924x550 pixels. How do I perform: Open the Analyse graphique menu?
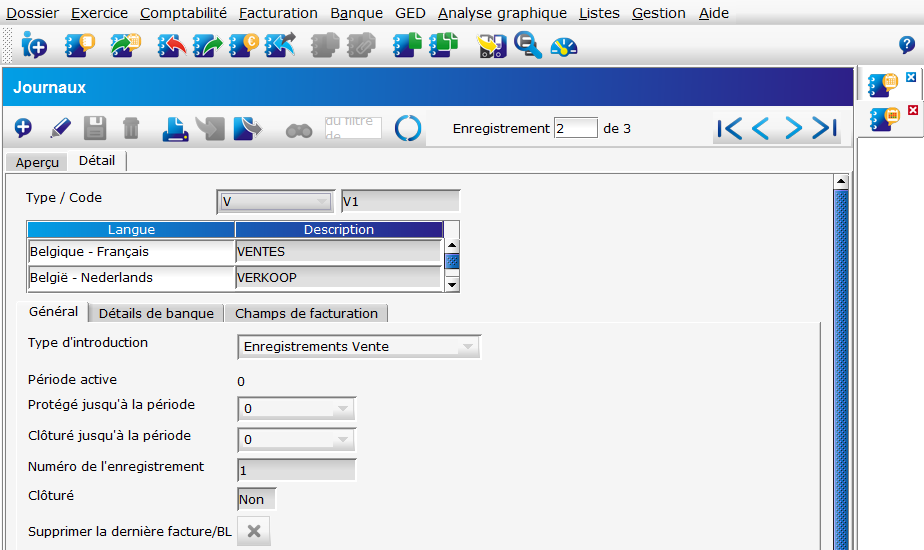tap(502, 13)
